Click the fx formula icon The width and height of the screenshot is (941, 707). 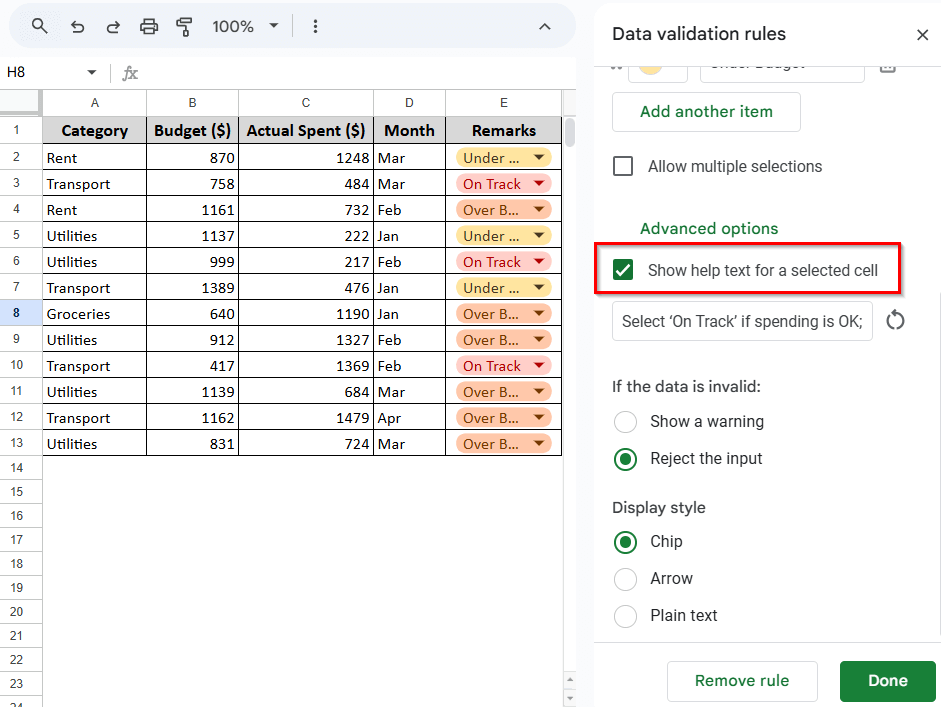pos(130,73)
